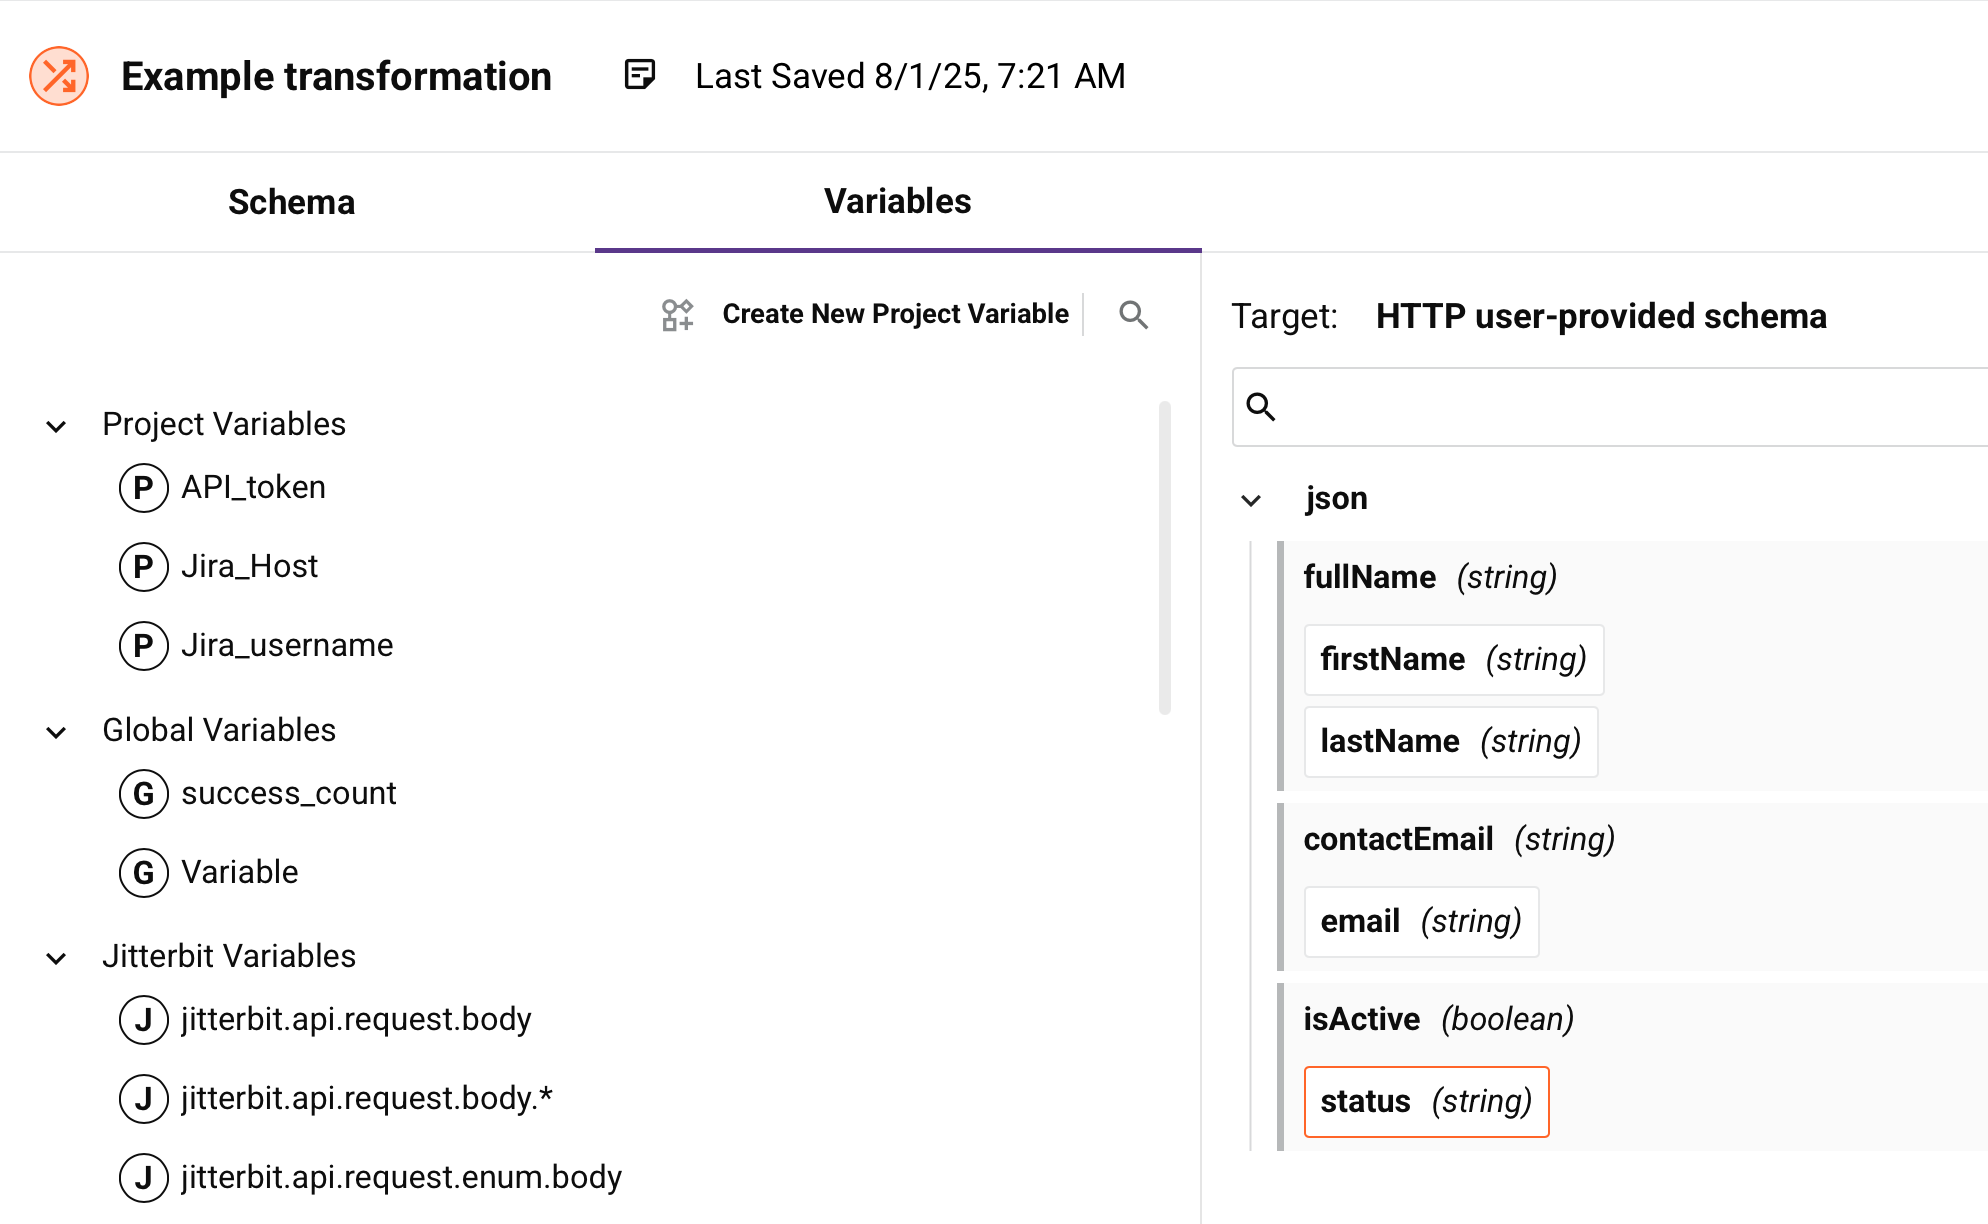
Task: Click the P icon for API_token
Action: coord(144,488)
